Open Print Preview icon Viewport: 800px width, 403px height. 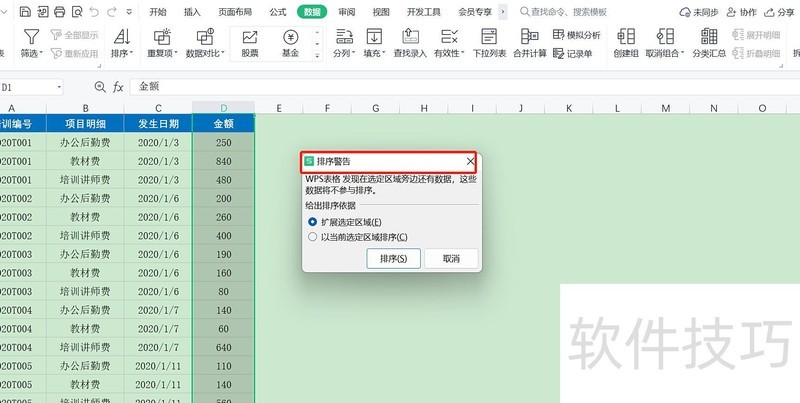click(x=77, y=12)
